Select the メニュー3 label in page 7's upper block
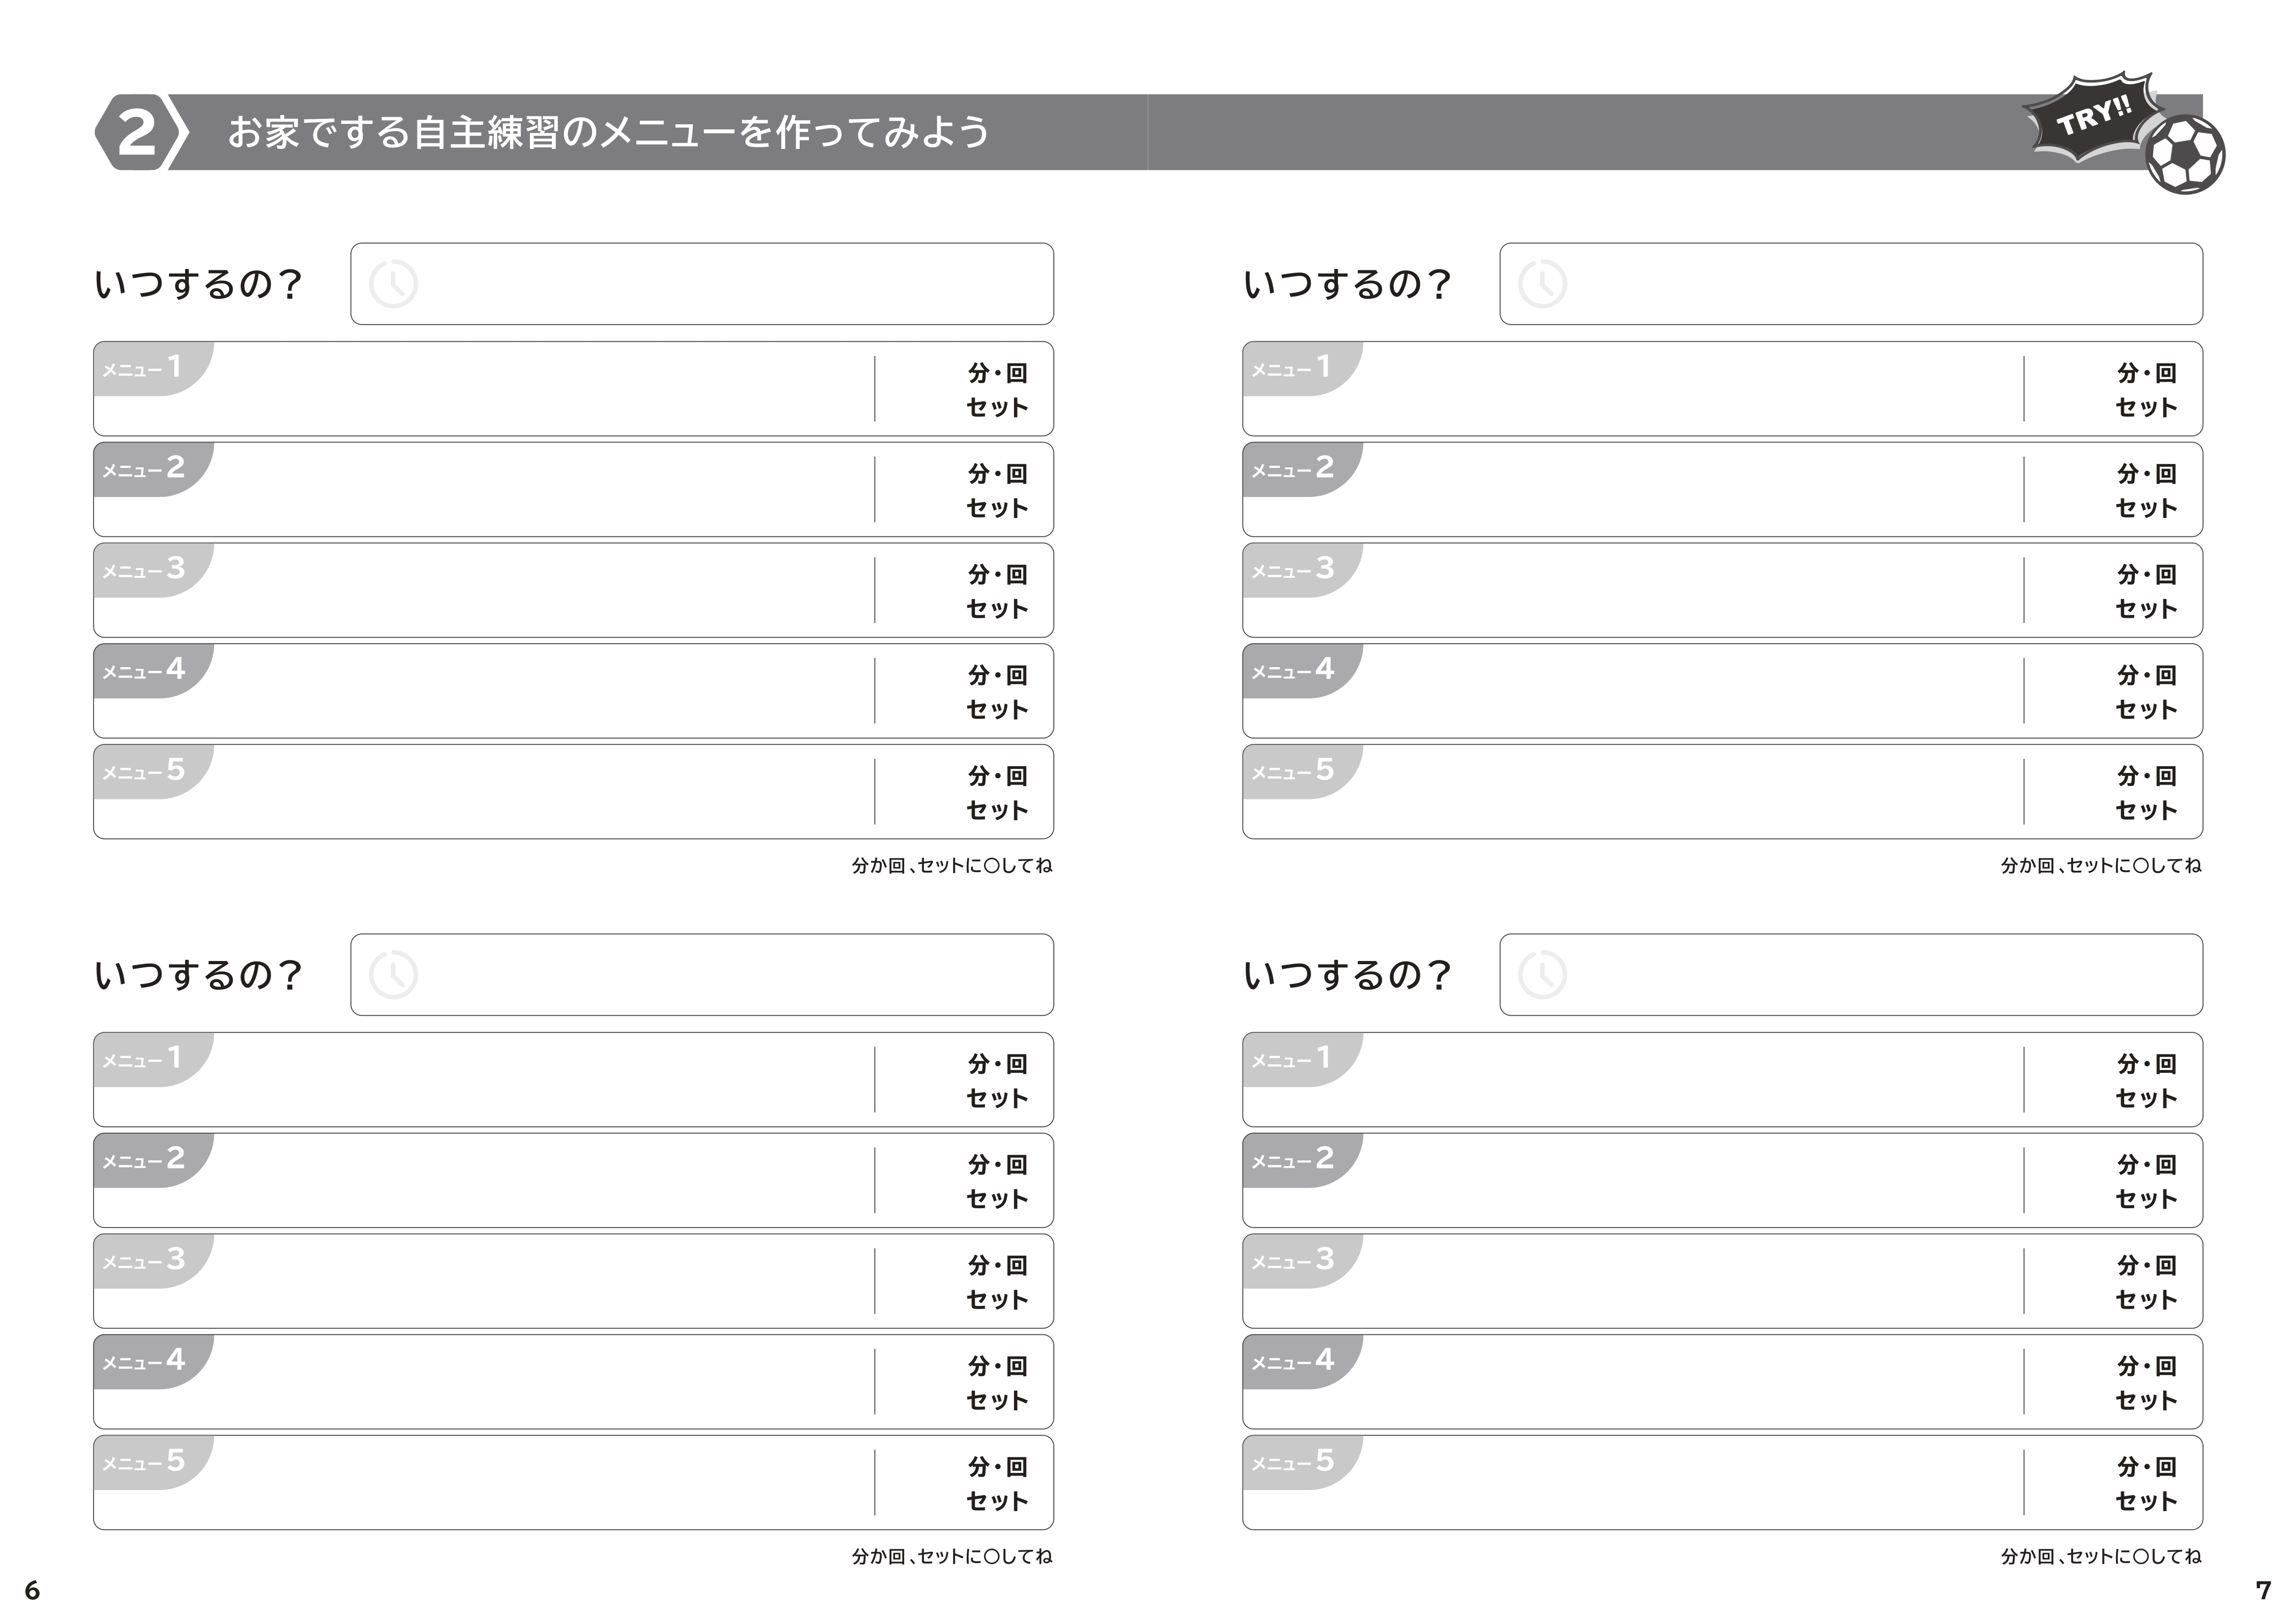Viewport: 2296px width, 1624px height. 1292,570
